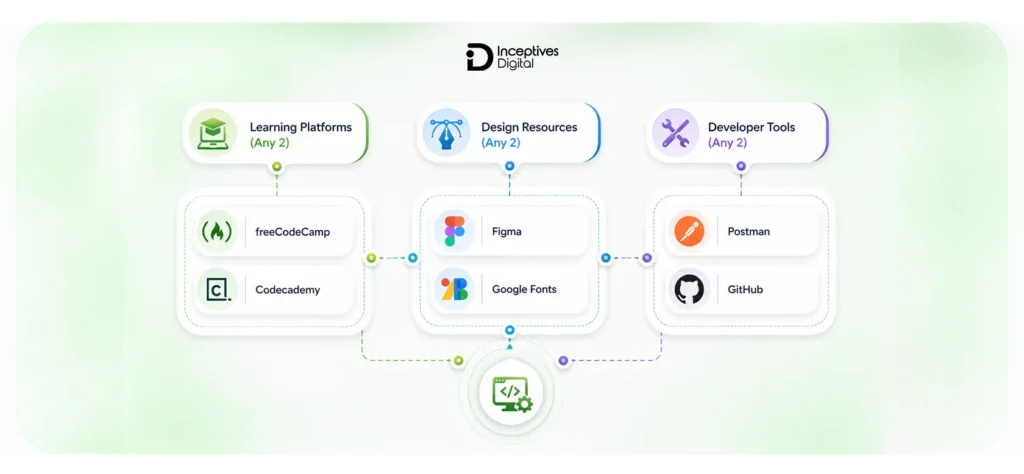Open the freeCodeCamp label

click(293, 232)
